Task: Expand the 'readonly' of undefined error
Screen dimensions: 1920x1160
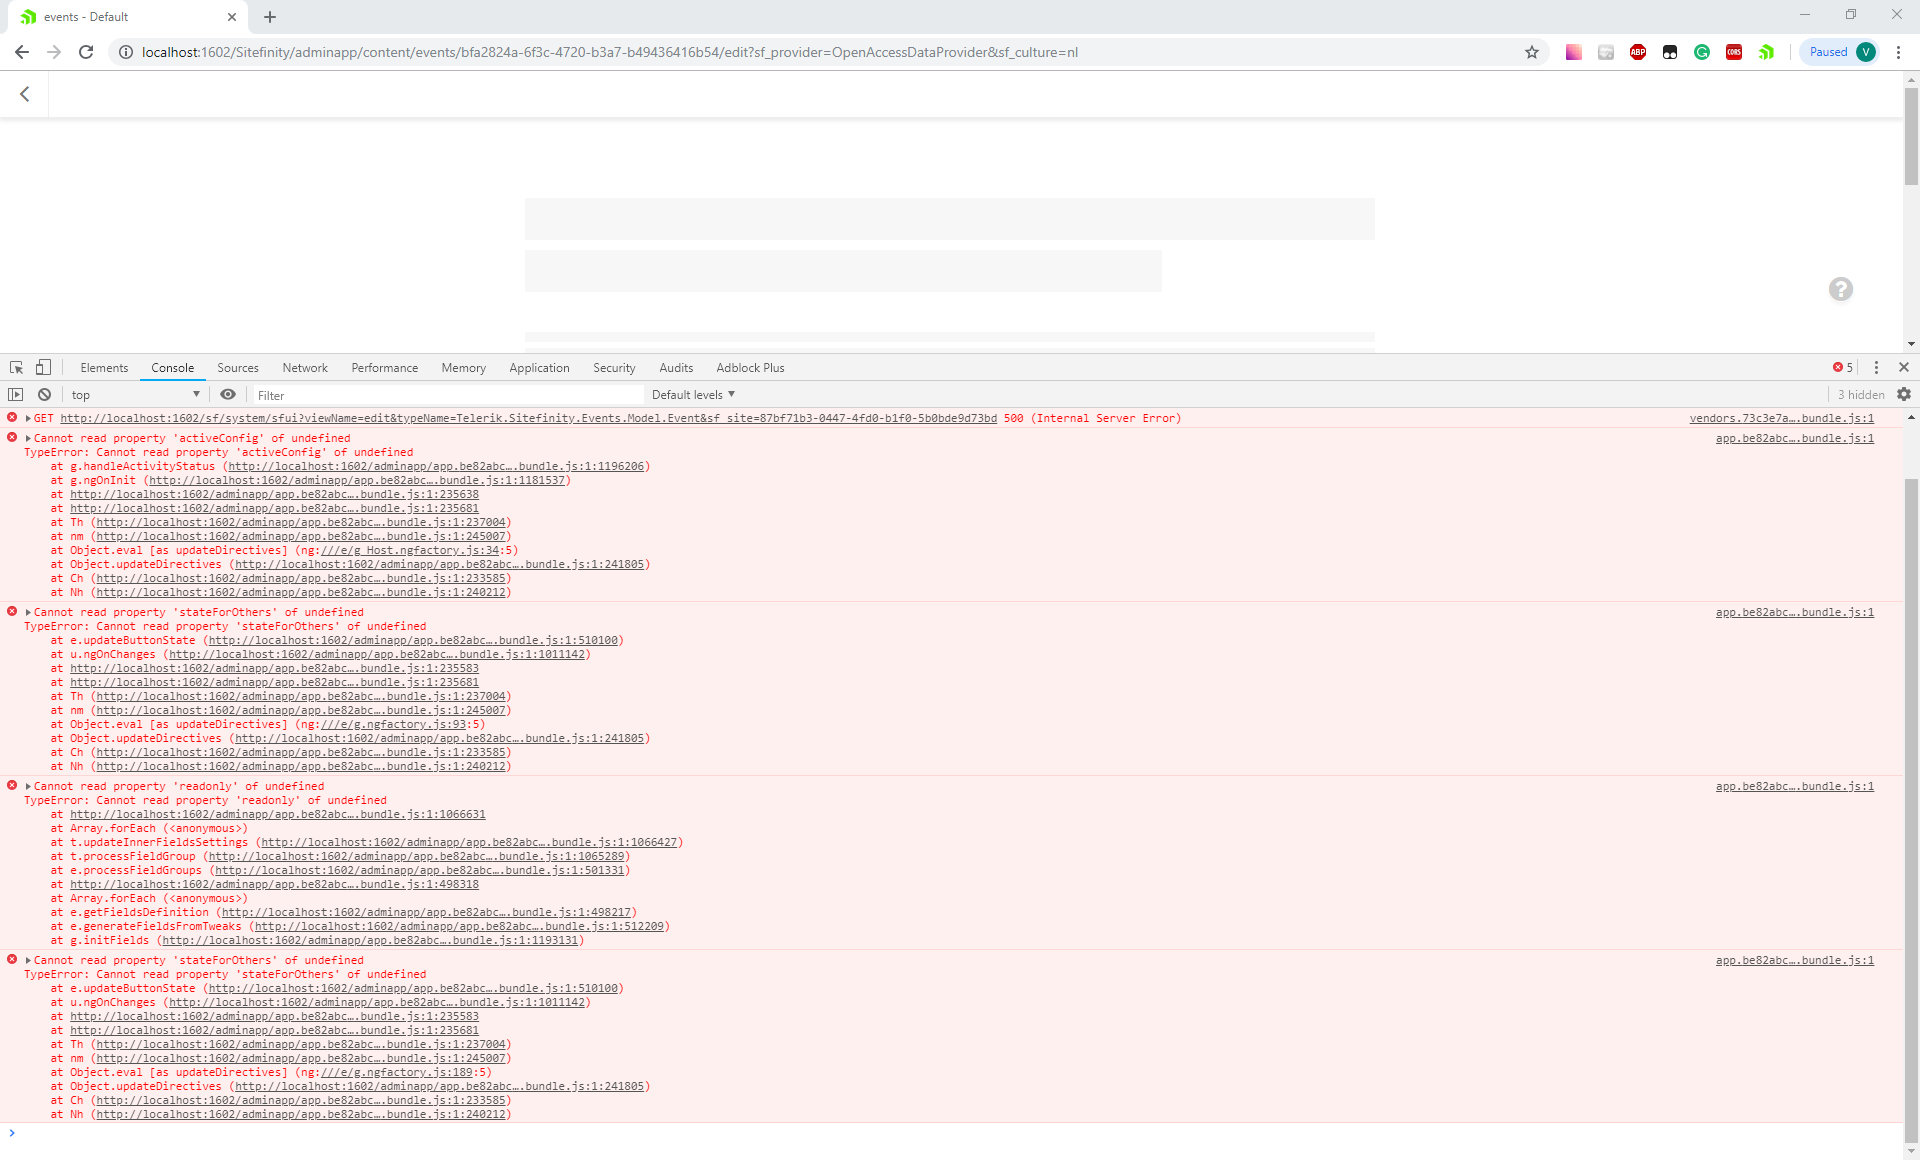Action: [x=28, y=786]
